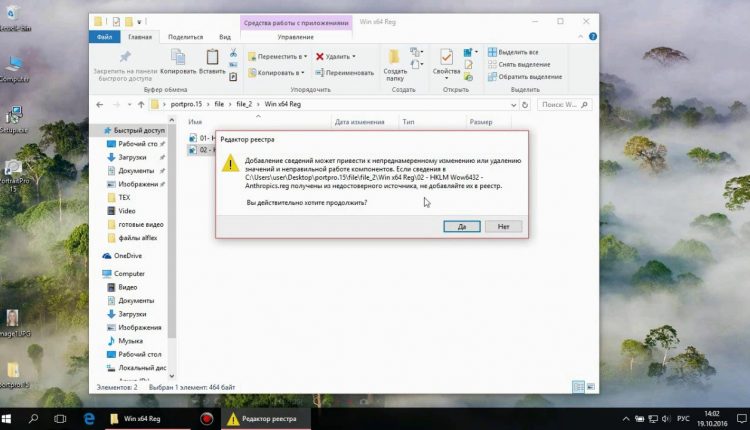The width and height of the screenshot is (750, 430).
Task: Select the 01 registry file in list
Action: pos(202,138)
